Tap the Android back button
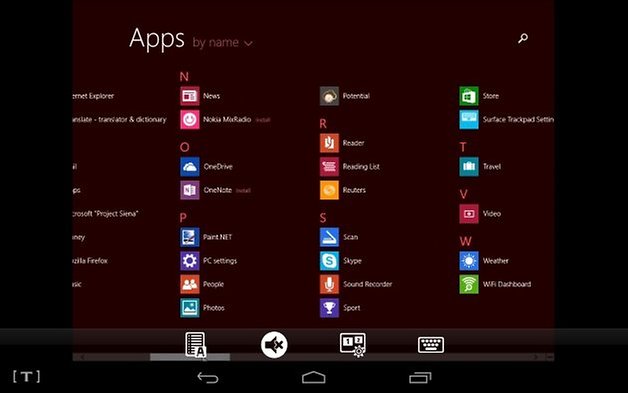Screen dimensions: 628x393 point(208,377)
